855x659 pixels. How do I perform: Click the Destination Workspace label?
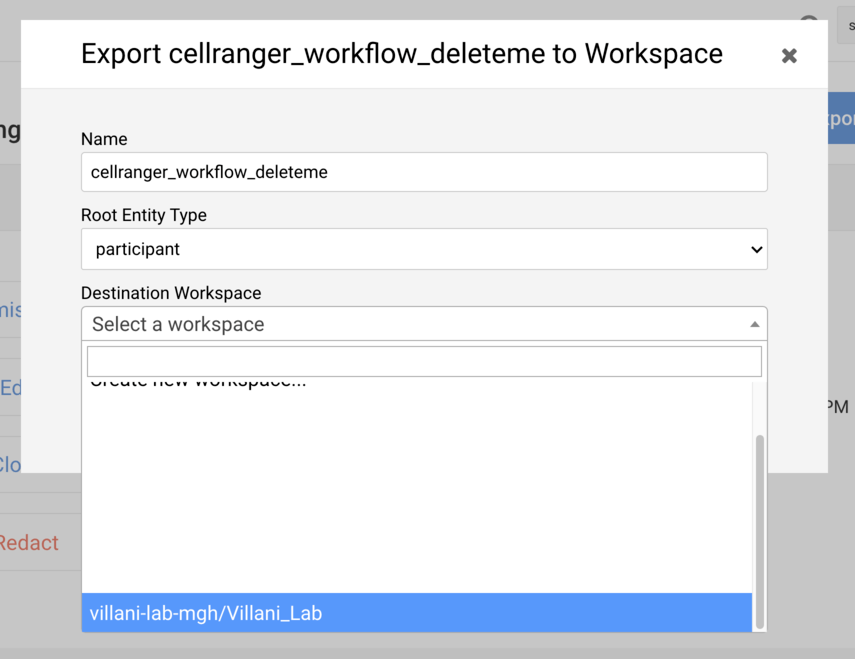[x=171, y=293]
